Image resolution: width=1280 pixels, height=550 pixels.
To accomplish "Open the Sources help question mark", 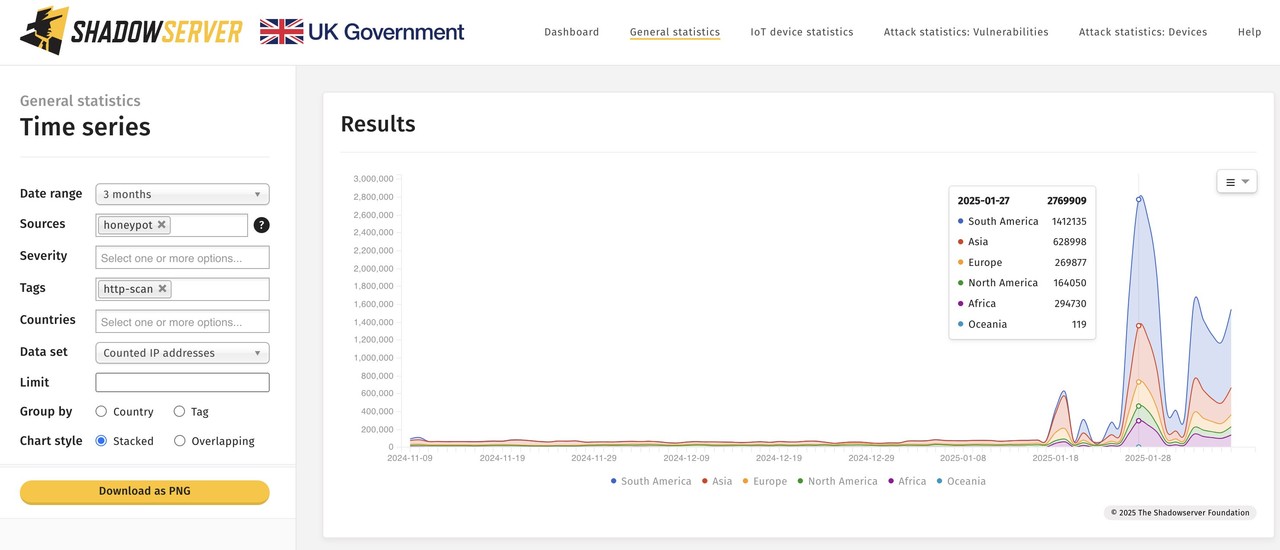I will tap(261, 225).
